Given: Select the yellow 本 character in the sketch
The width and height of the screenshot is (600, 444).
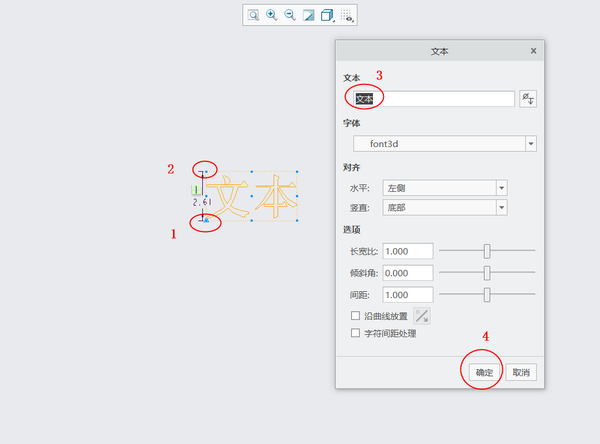Looking at the screenshot, I should pos(276,197).
